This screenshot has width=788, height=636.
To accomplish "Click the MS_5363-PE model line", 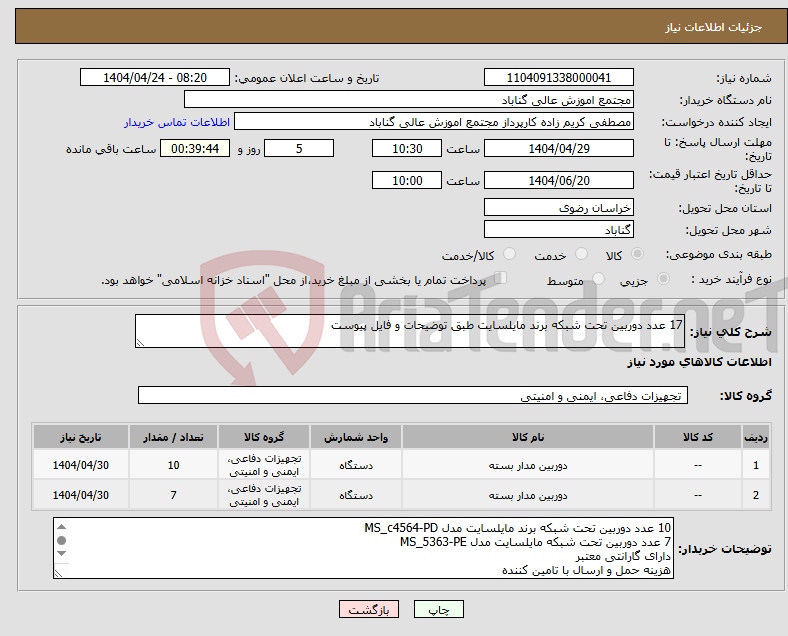I will click(536, 542).
